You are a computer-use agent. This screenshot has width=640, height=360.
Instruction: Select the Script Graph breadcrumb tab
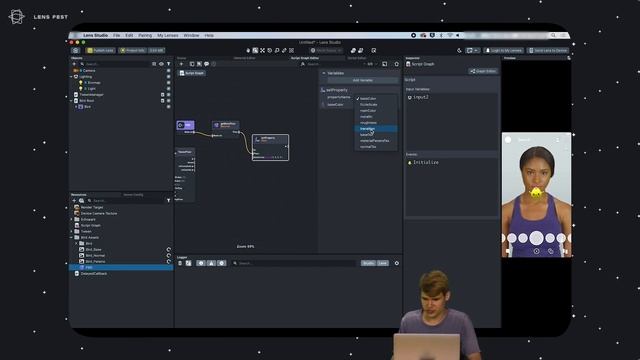(192, 73)
